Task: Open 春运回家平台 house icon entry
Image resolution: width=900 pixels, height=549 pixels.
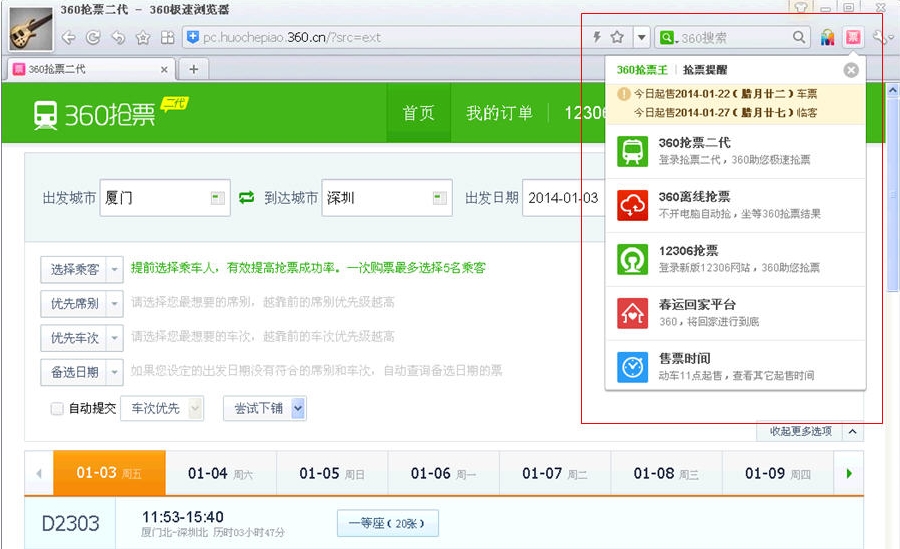Action: pos(735,313)
